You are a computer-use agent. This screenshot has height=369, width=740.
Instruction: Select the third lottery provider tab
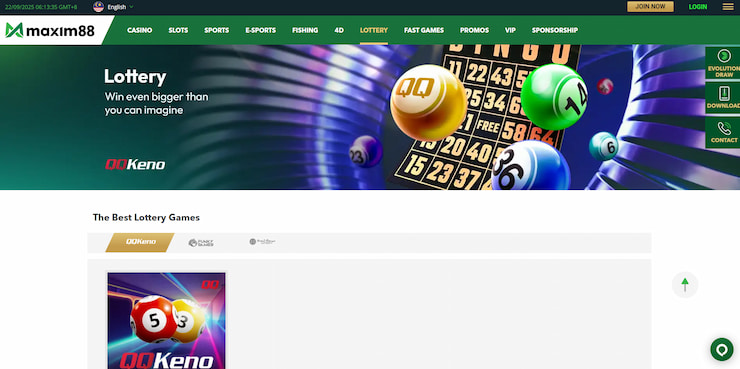[262, 242]
